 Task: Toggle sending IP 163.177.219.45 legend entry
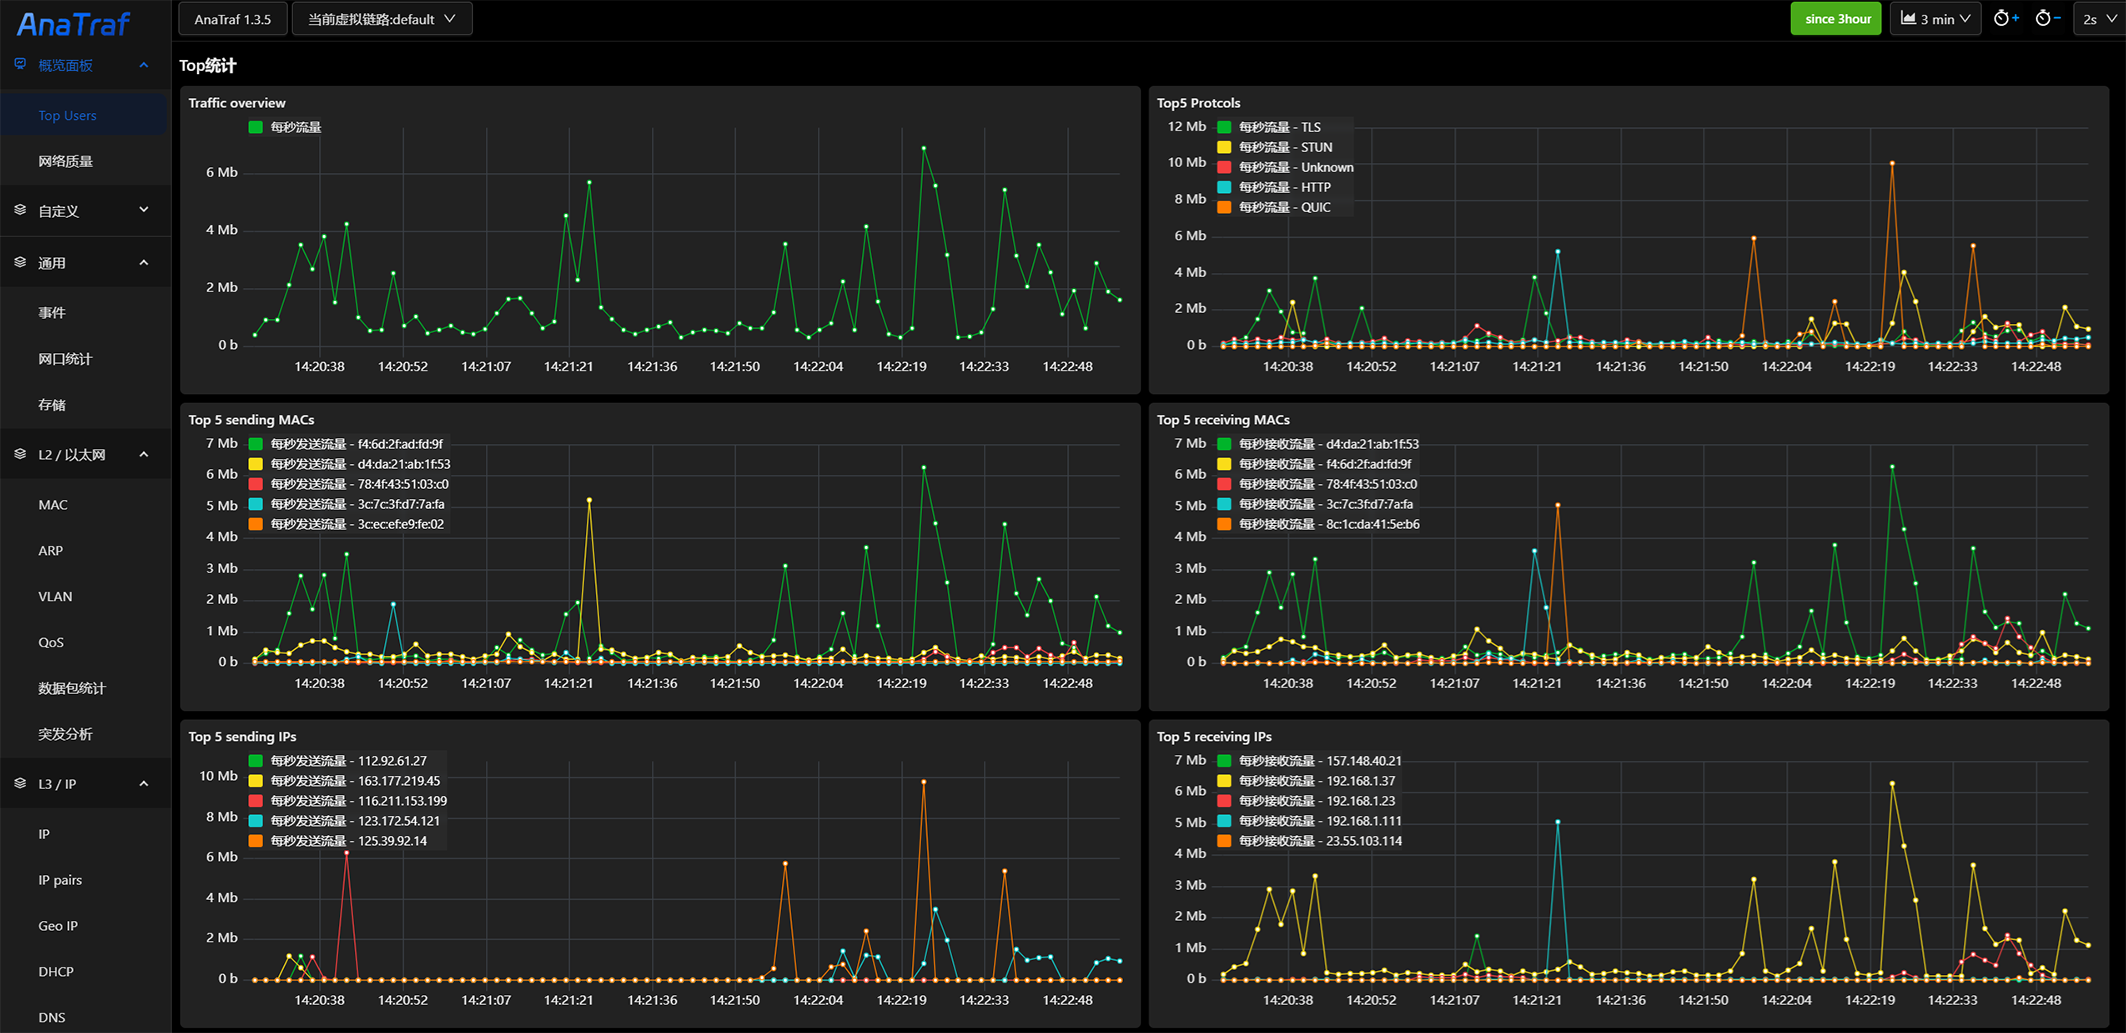[345, 781]
